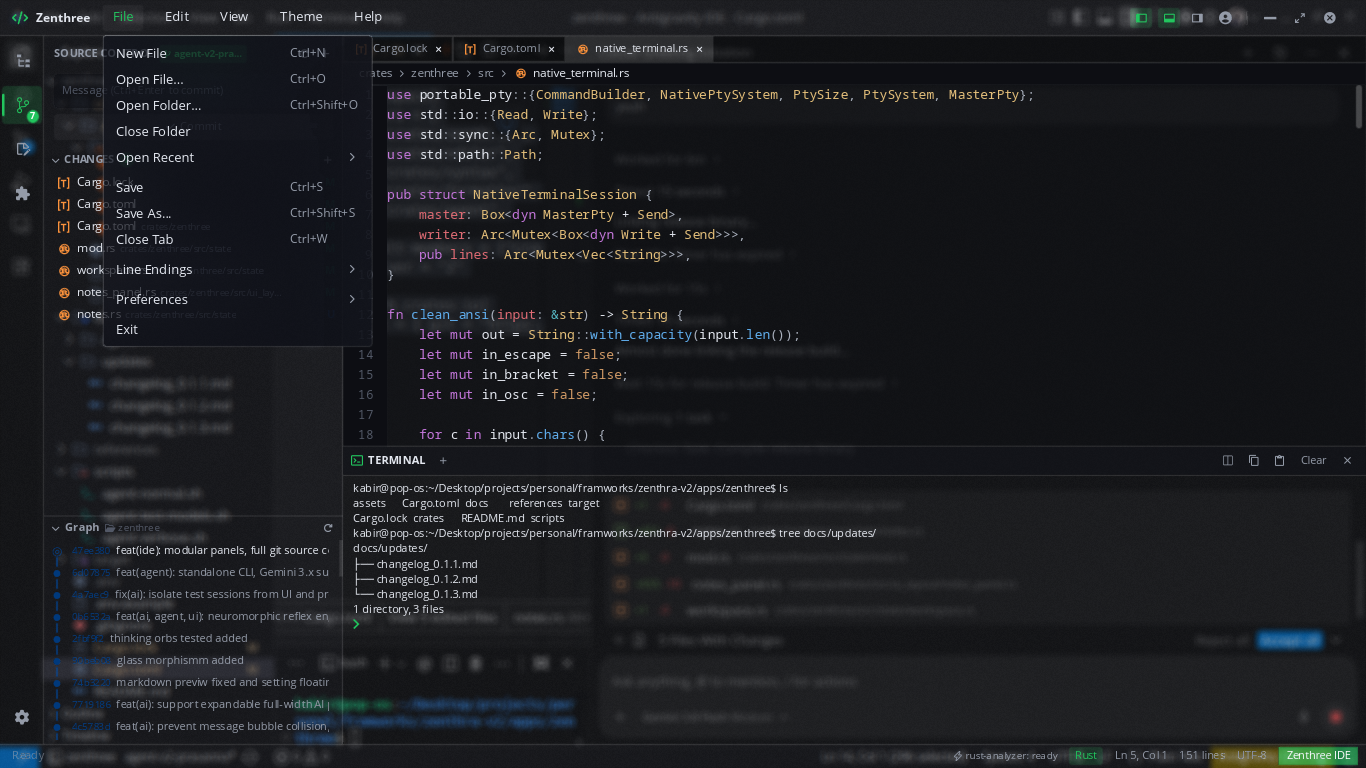This screenshot has width=1366, height=768.
Task: Open Source Control view with 7 badge
Action: pyautogui.click(x=22, y=105)
